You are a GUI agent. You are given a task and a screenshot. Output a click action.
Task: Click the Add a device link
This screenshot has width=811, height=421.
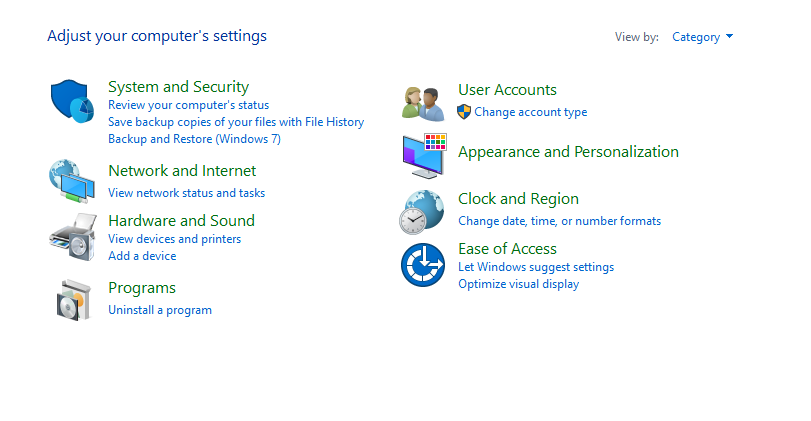click(x=142, y=256)
